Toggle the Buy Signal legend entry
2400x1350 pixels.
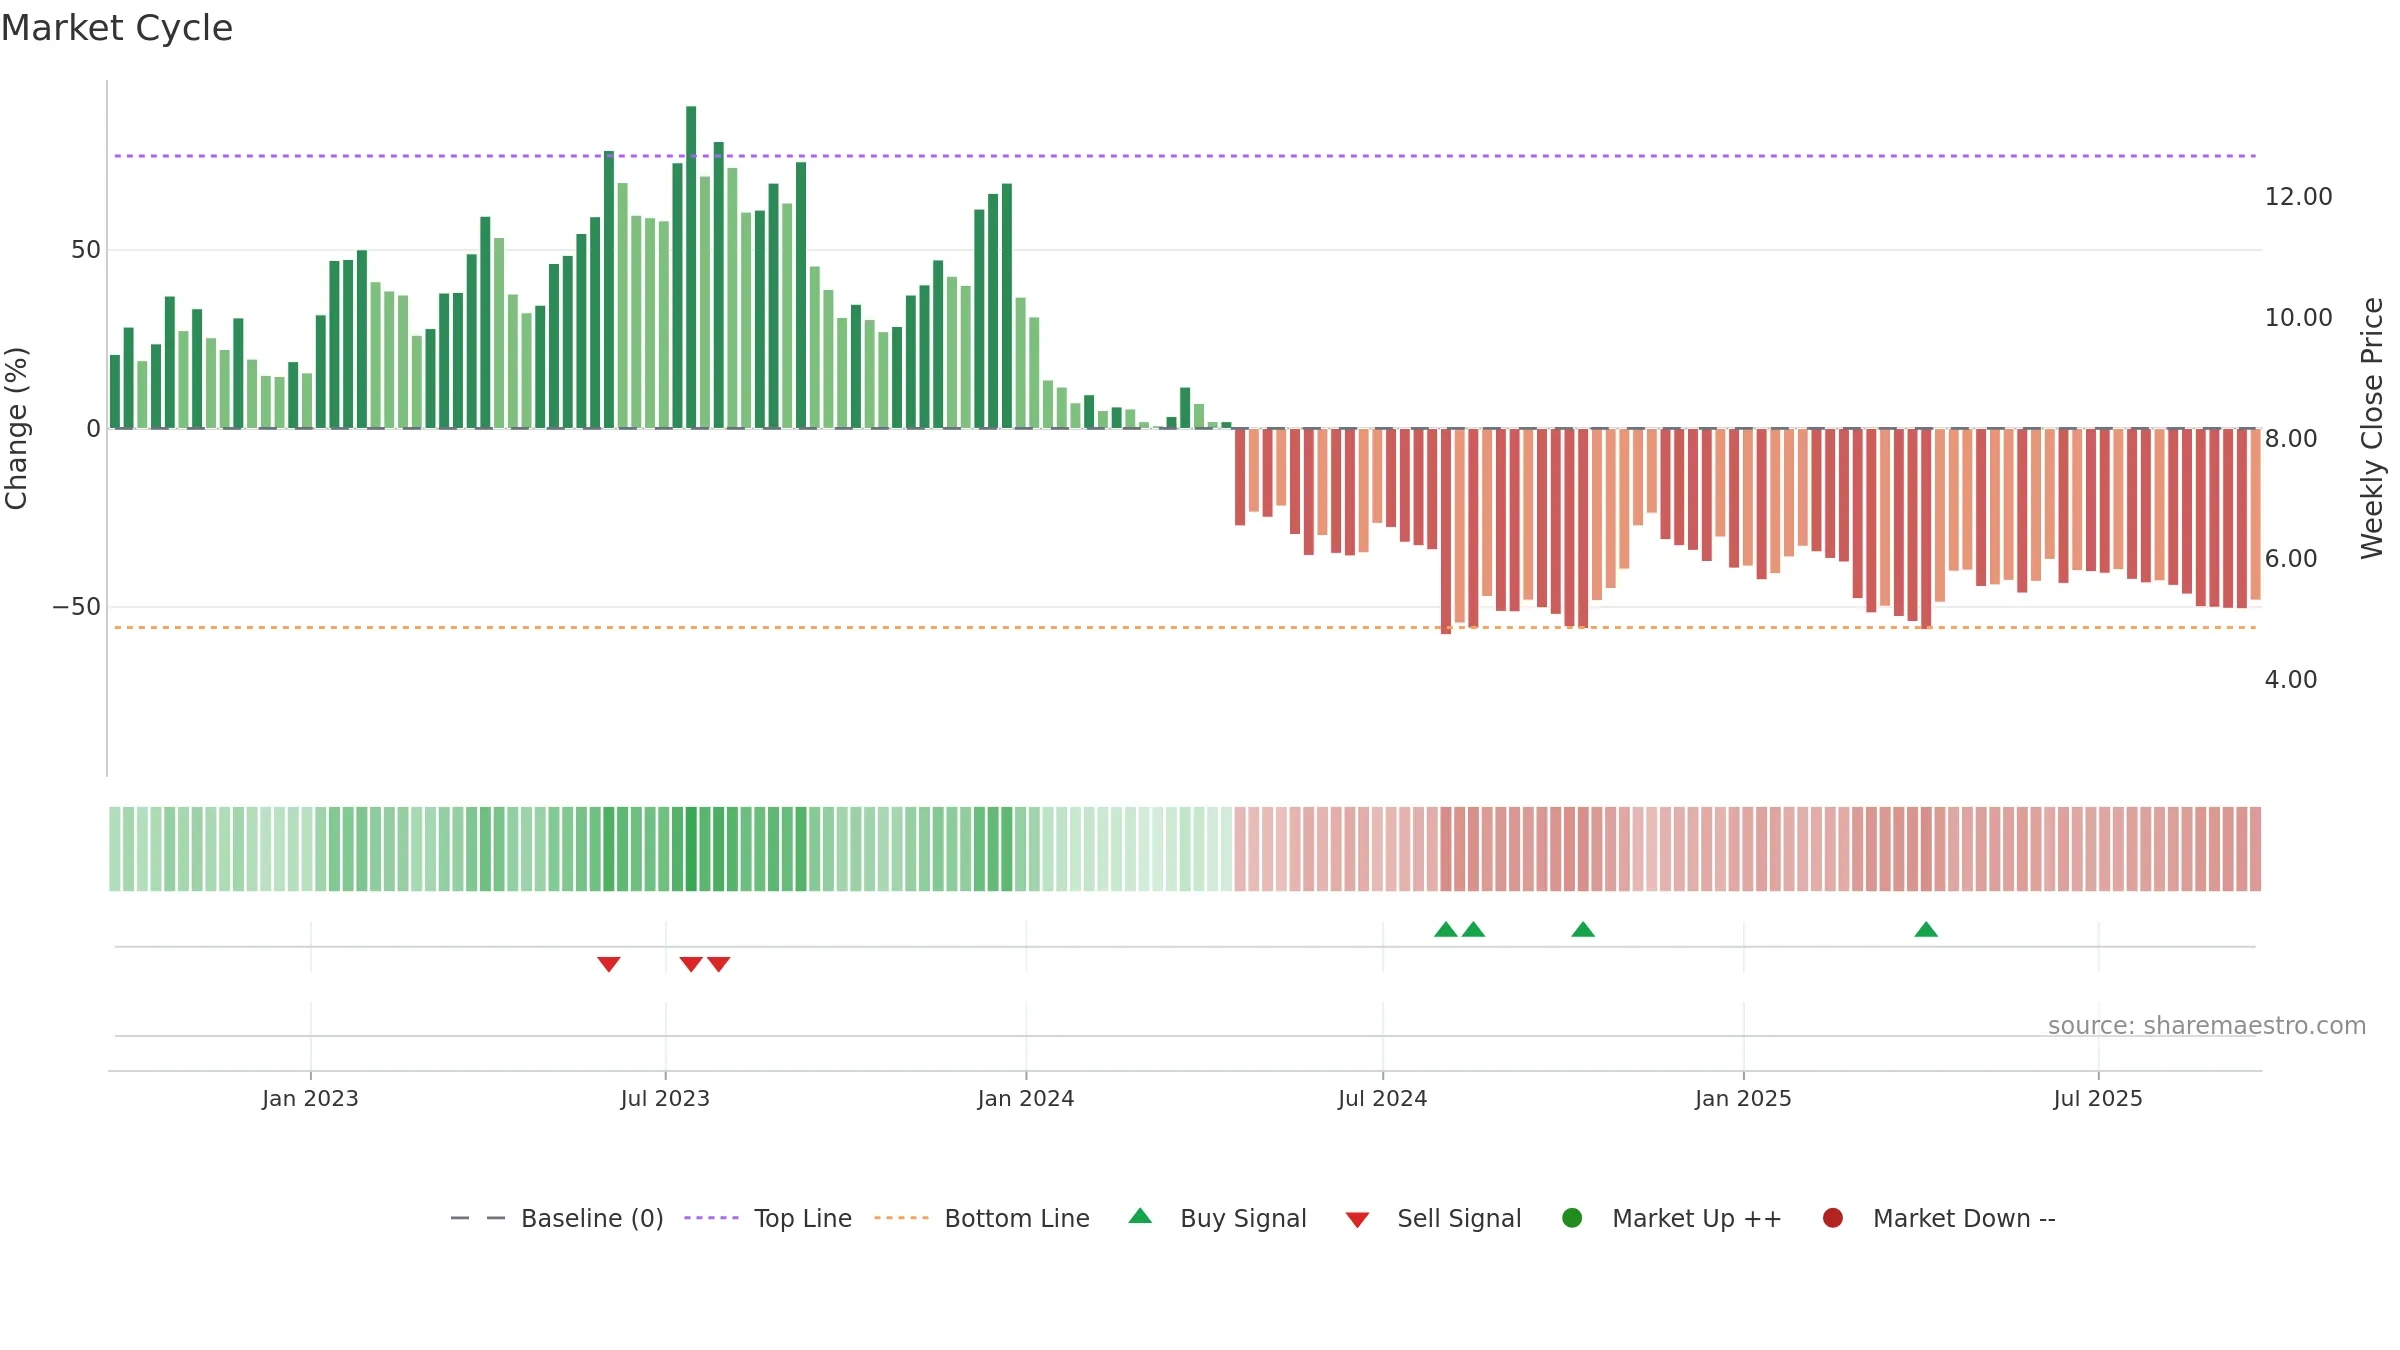pyautogui.click(x=1217, y=1218)
